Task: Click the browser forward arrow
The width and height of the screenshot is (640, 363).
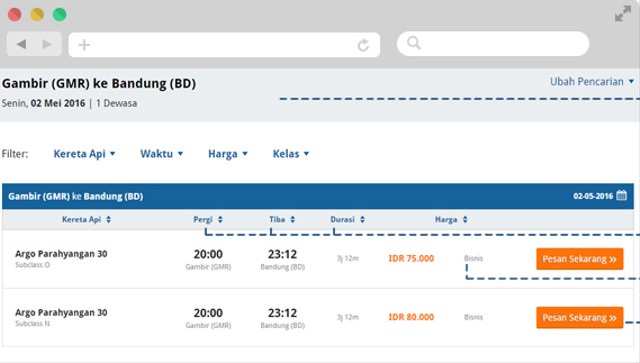Action: tap(47, 44)
